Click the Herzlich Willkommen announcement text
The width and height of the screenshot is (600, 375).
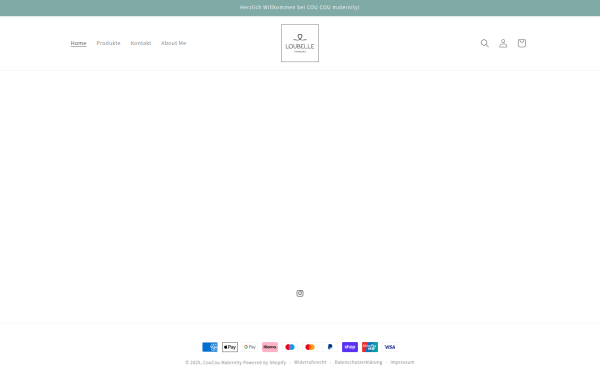click(300, 7)
